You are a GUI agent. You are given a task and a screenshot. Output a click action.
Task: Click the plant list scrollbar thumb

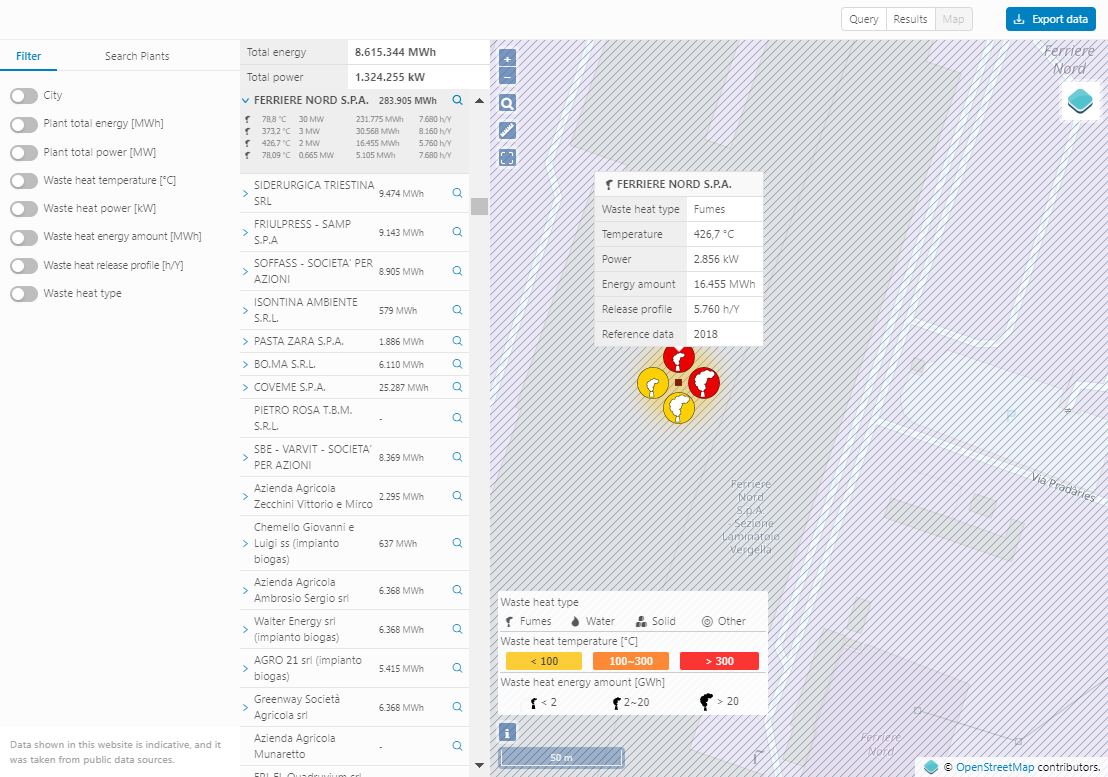pos(480,206)
